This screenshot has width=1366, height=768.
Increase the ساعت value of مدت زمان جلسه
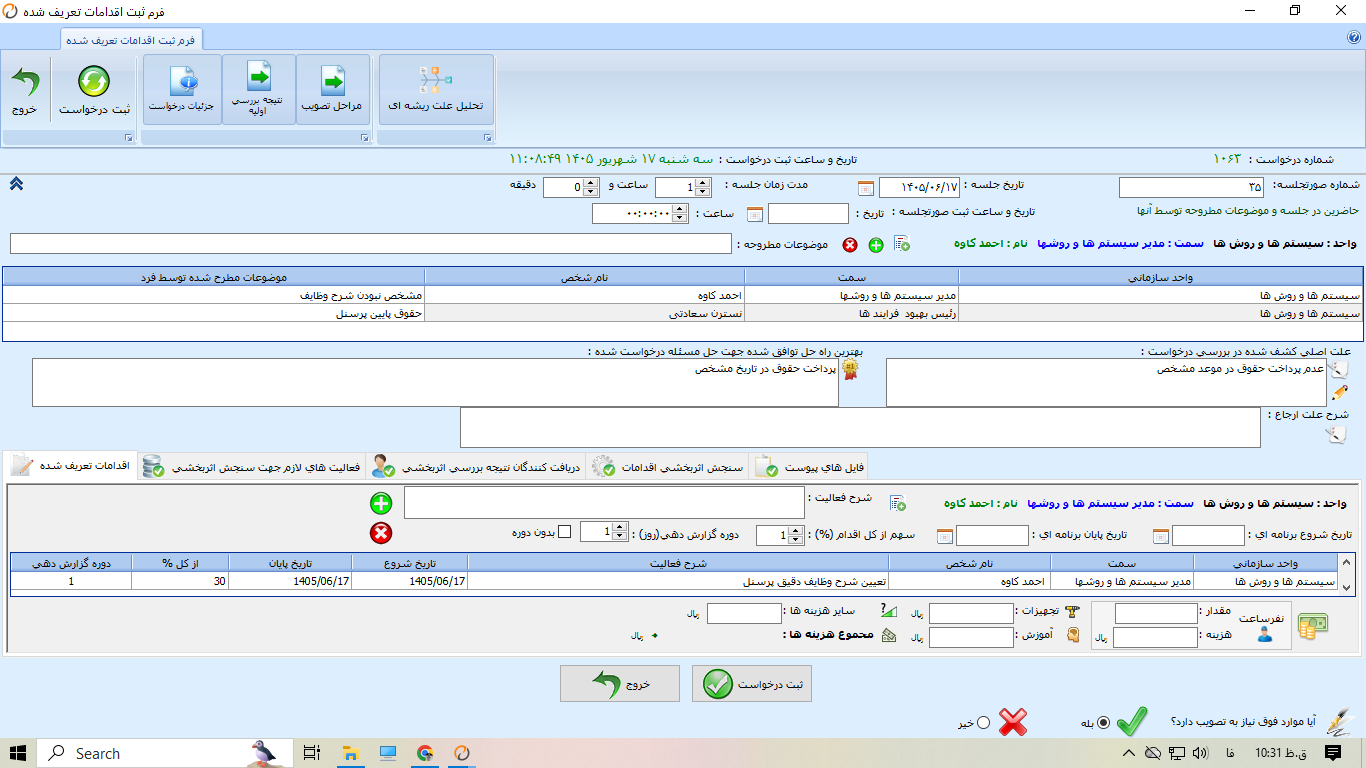pyautogui.click(x=703, y=183)
